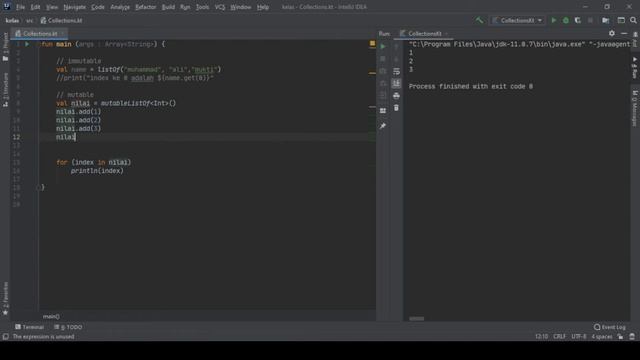Click the Build project hammer icon
This screenshot has height=360, width=640.
[479, 20]
